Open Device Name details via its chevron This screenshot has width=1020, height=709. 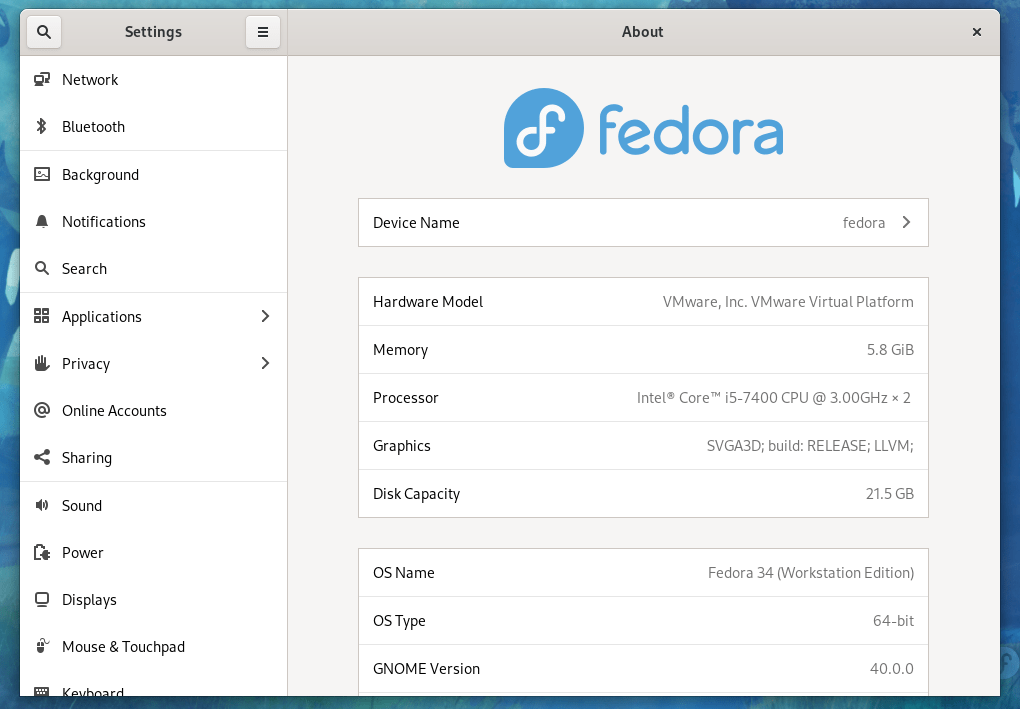coord(905,222)
